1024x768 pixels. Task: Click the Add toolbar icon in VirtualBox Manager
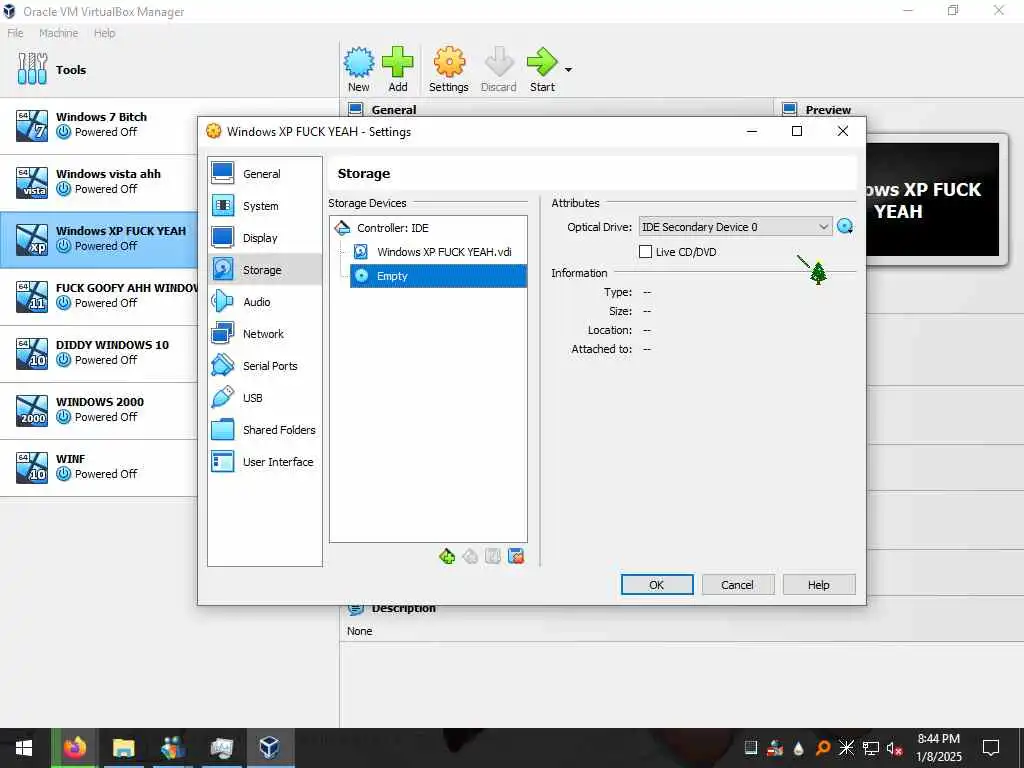(x=398, y=70)
